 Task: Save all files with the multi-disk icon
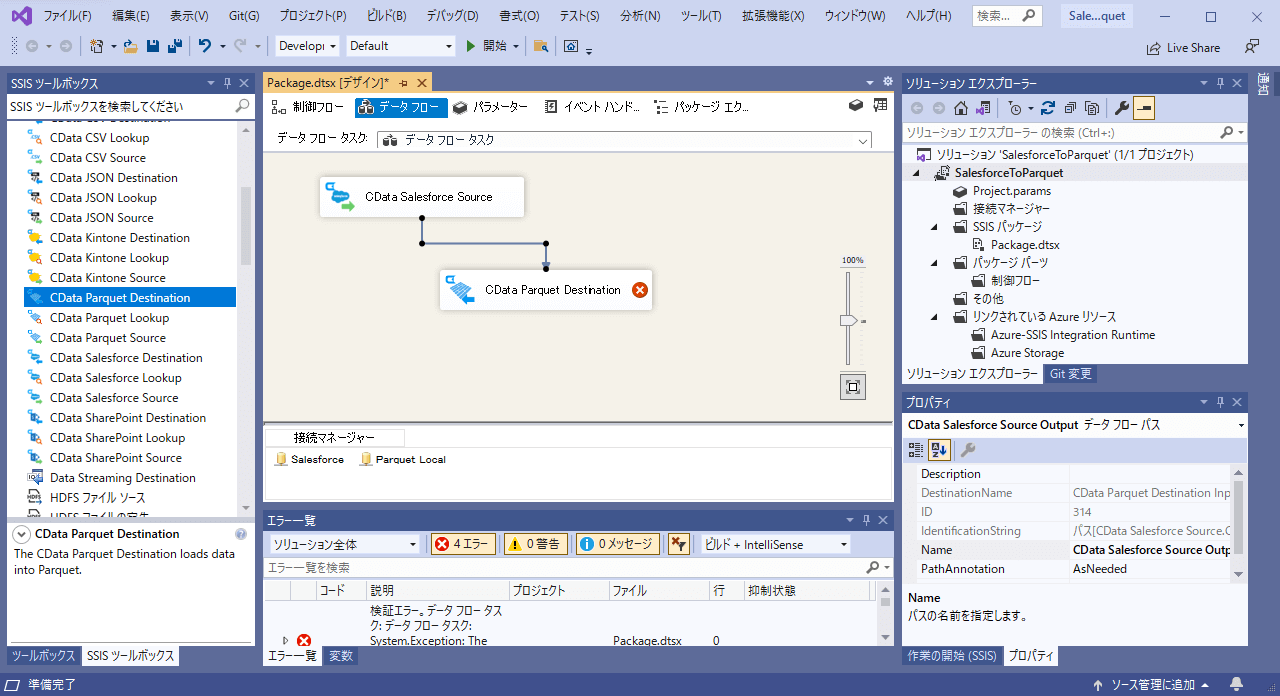coord(174,46)
